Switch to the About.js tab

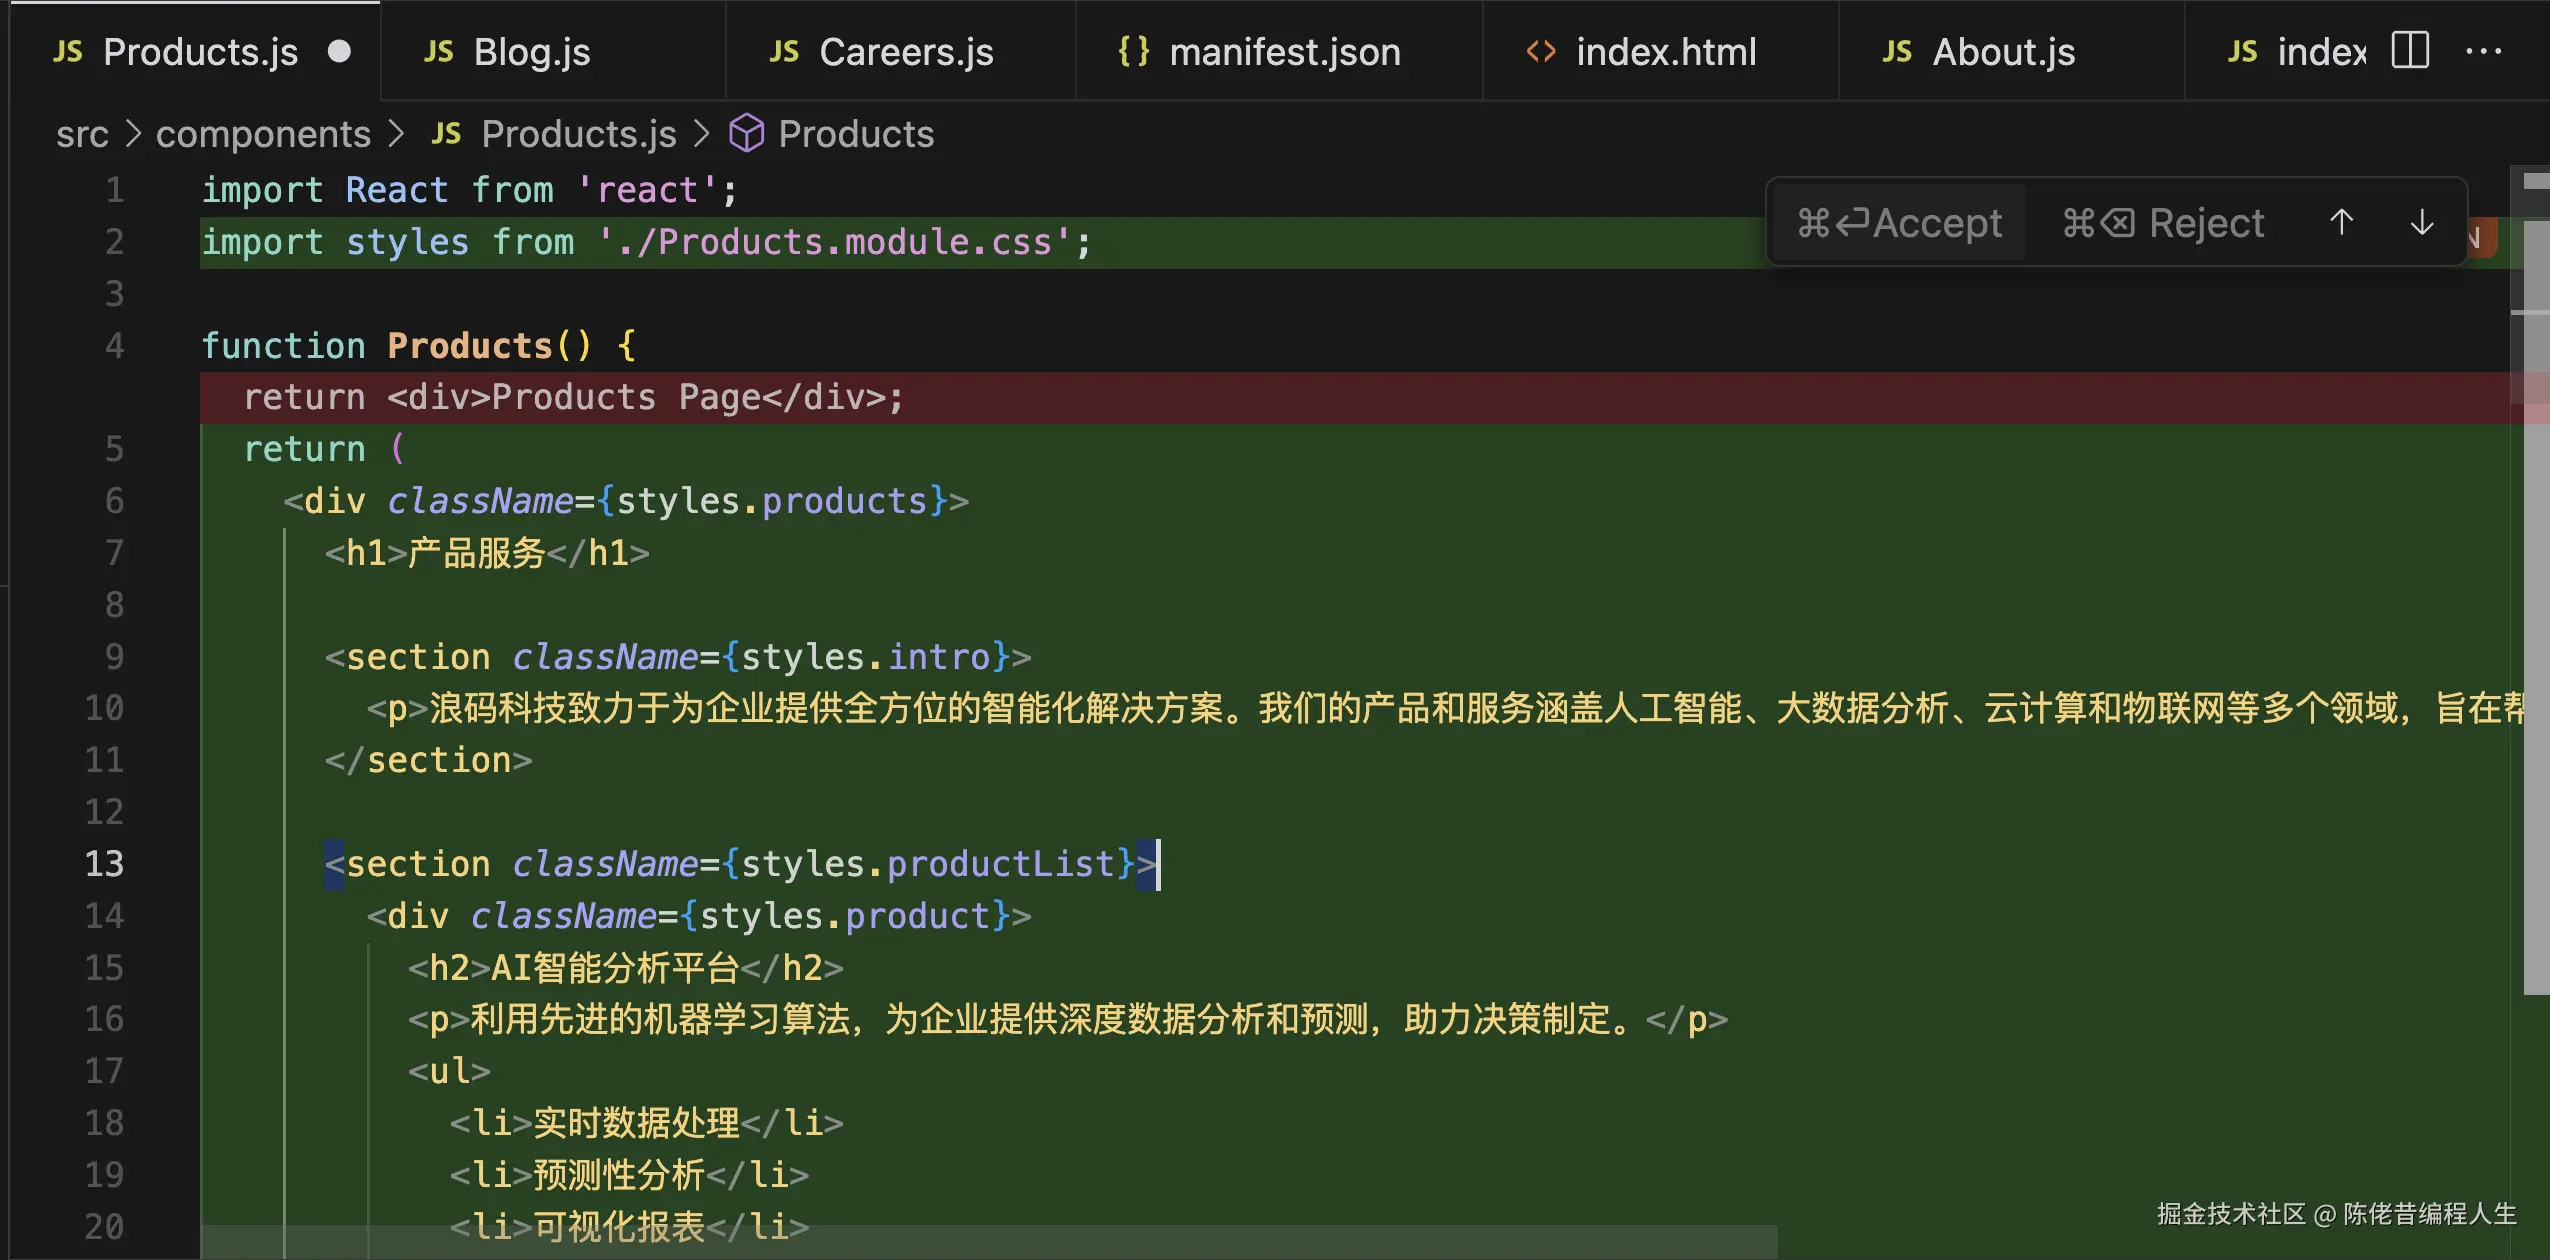click(2003, 51)
